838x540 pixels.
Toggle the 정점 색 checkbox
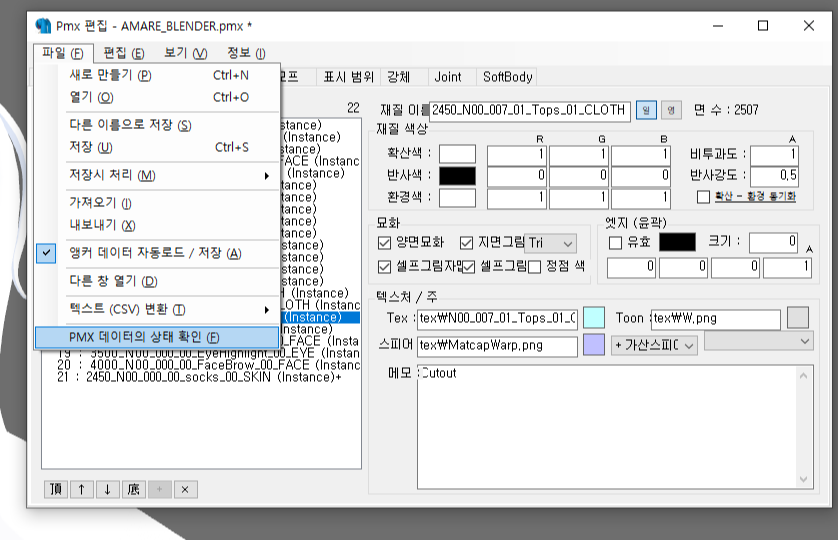534,266
